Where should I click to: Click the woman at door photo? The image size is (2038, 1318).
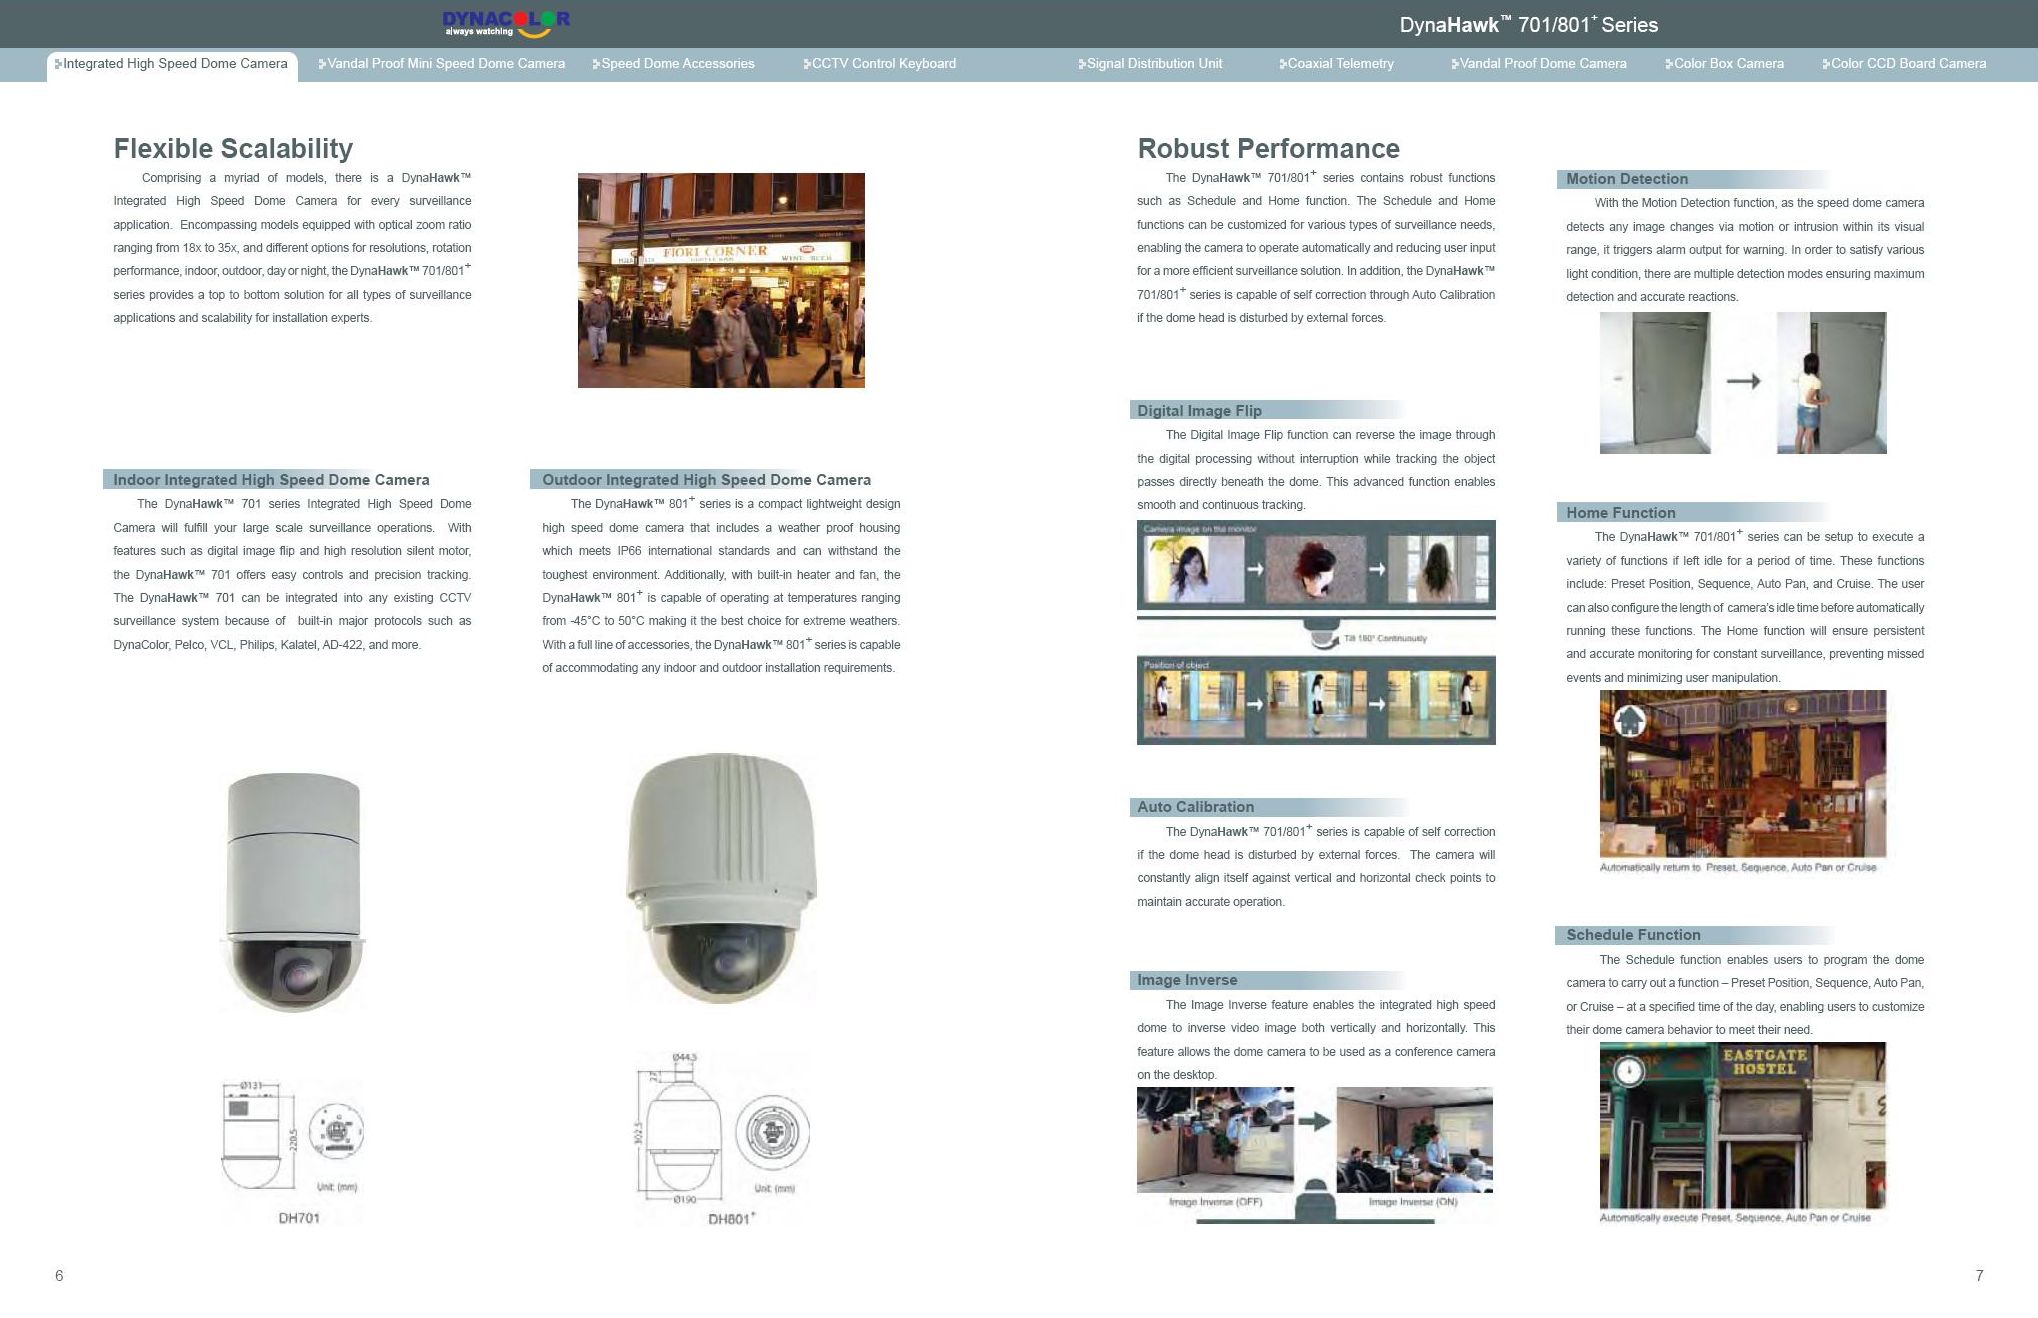coord(1831,383)
